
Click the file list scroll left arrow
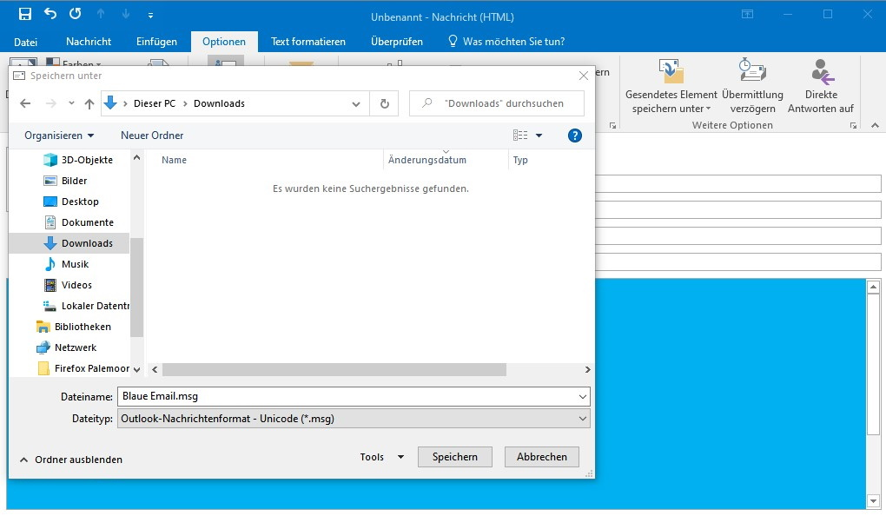coord(155,370)
